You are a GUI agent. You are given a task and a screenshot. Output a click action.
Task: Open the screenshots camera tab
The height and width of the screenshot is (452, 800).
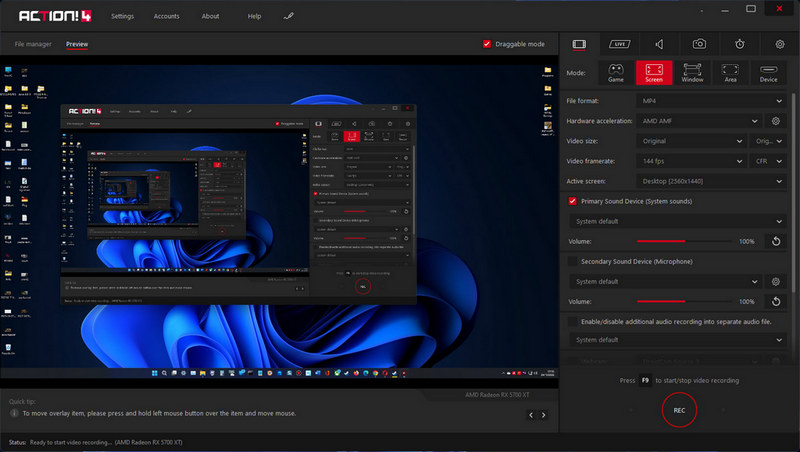point(699,44)
